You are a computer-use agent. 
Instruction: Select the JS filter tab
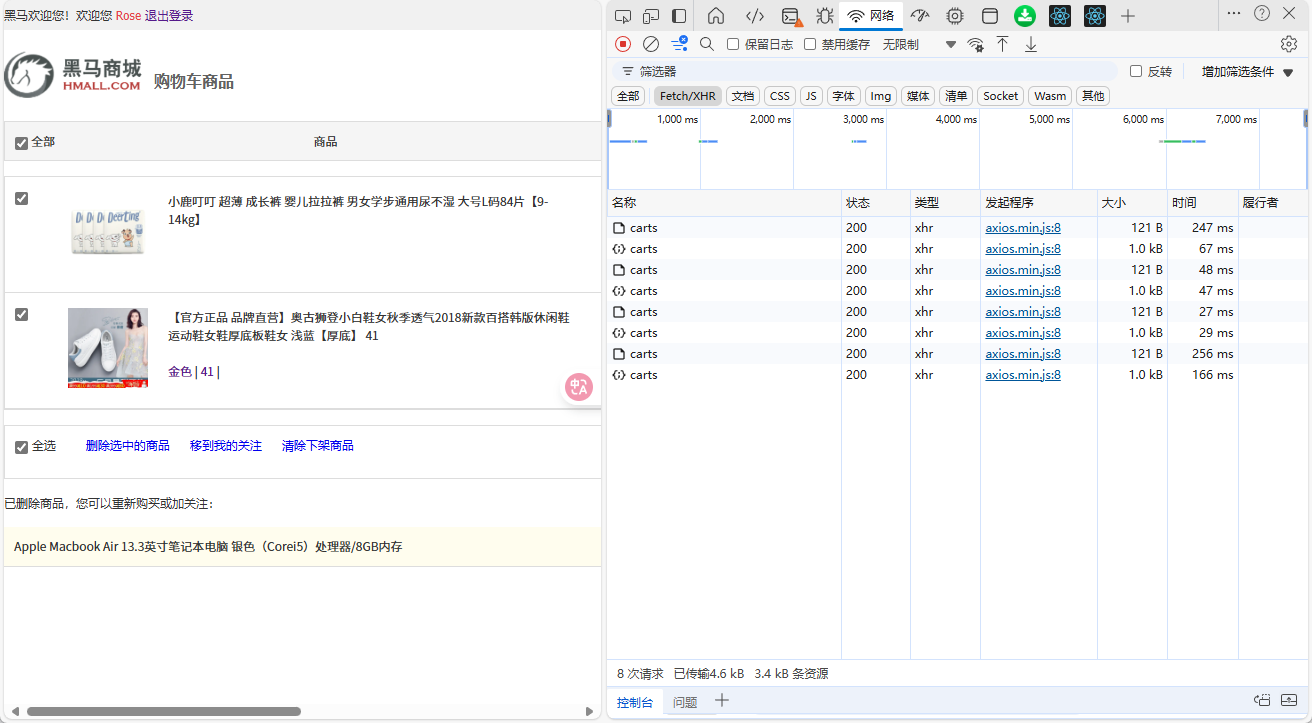(x=811, y=96)
